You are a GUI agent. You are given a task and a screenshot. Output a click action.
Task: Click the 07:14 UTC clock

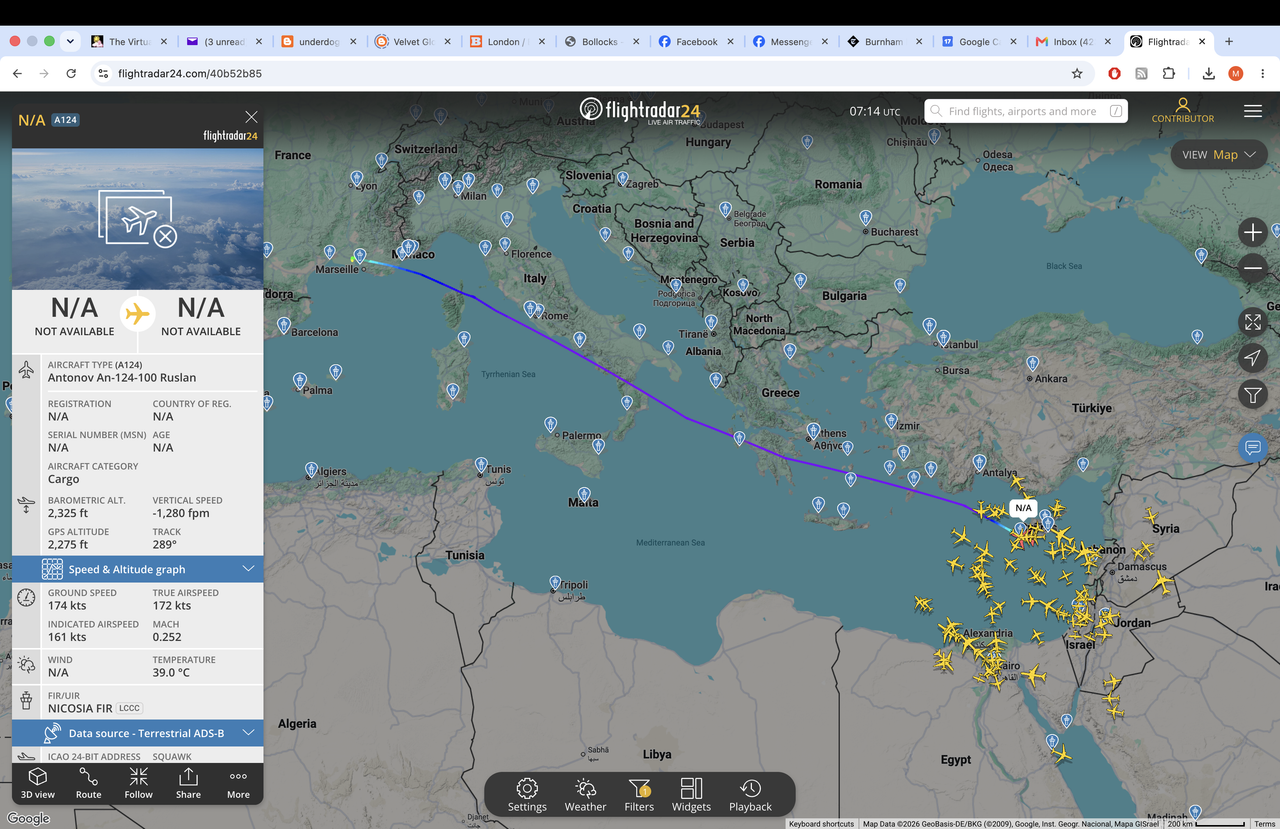coord(875,111)
